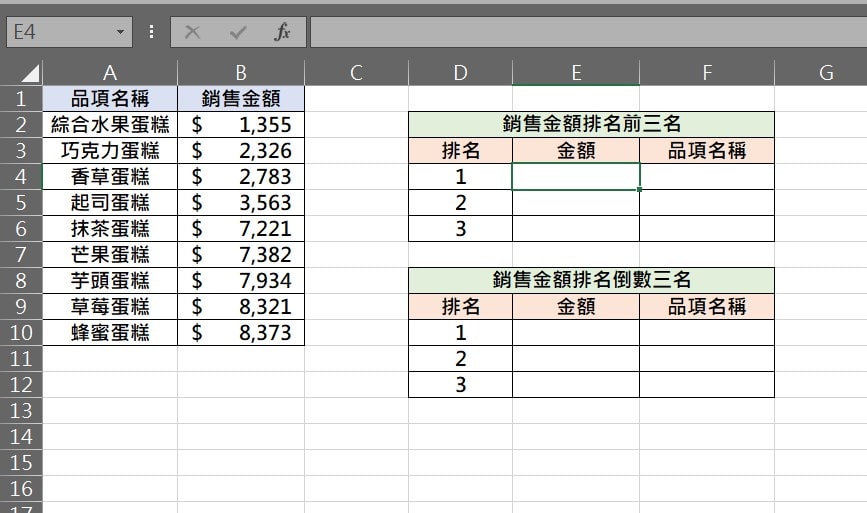867x513 pixels.
Task: Click the selected empty cell E4
Action: (576, 177)
